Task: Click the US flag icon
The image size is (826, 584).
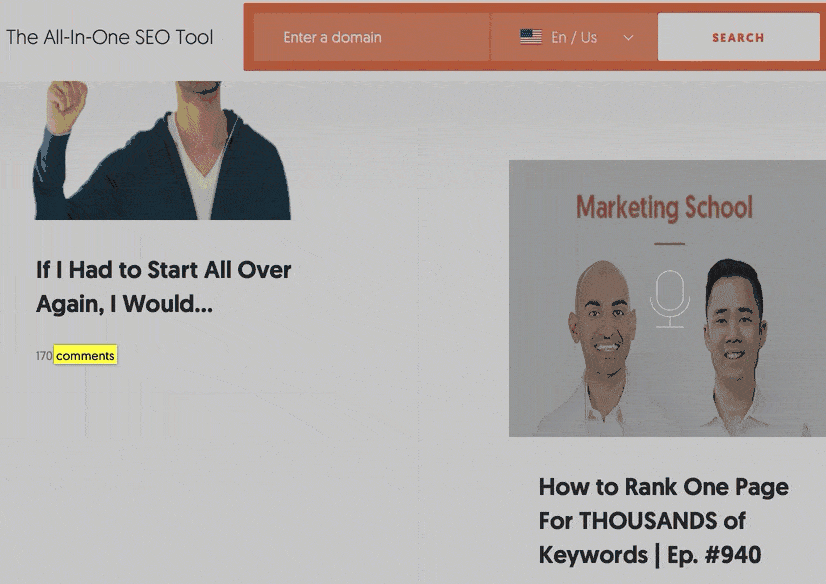Action: (530, 37)
